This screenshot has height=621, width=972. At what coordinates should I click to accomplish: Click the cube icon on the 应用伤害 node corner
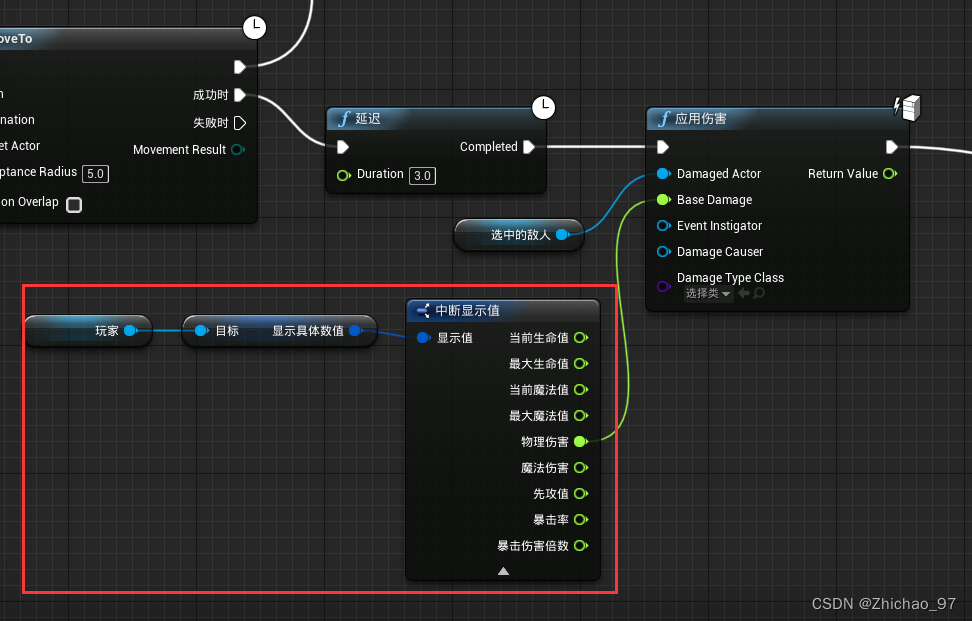coord(908,107)
